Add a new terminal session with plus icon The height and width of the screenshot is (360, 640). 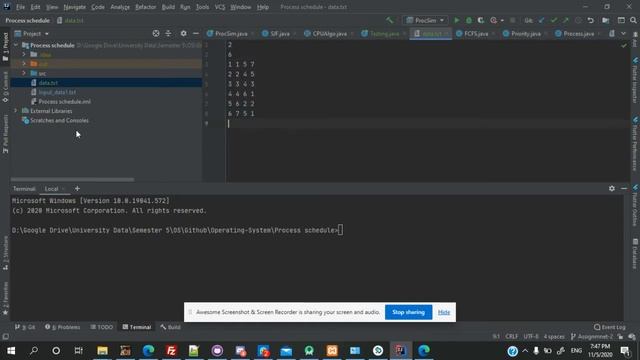(77, 189)
